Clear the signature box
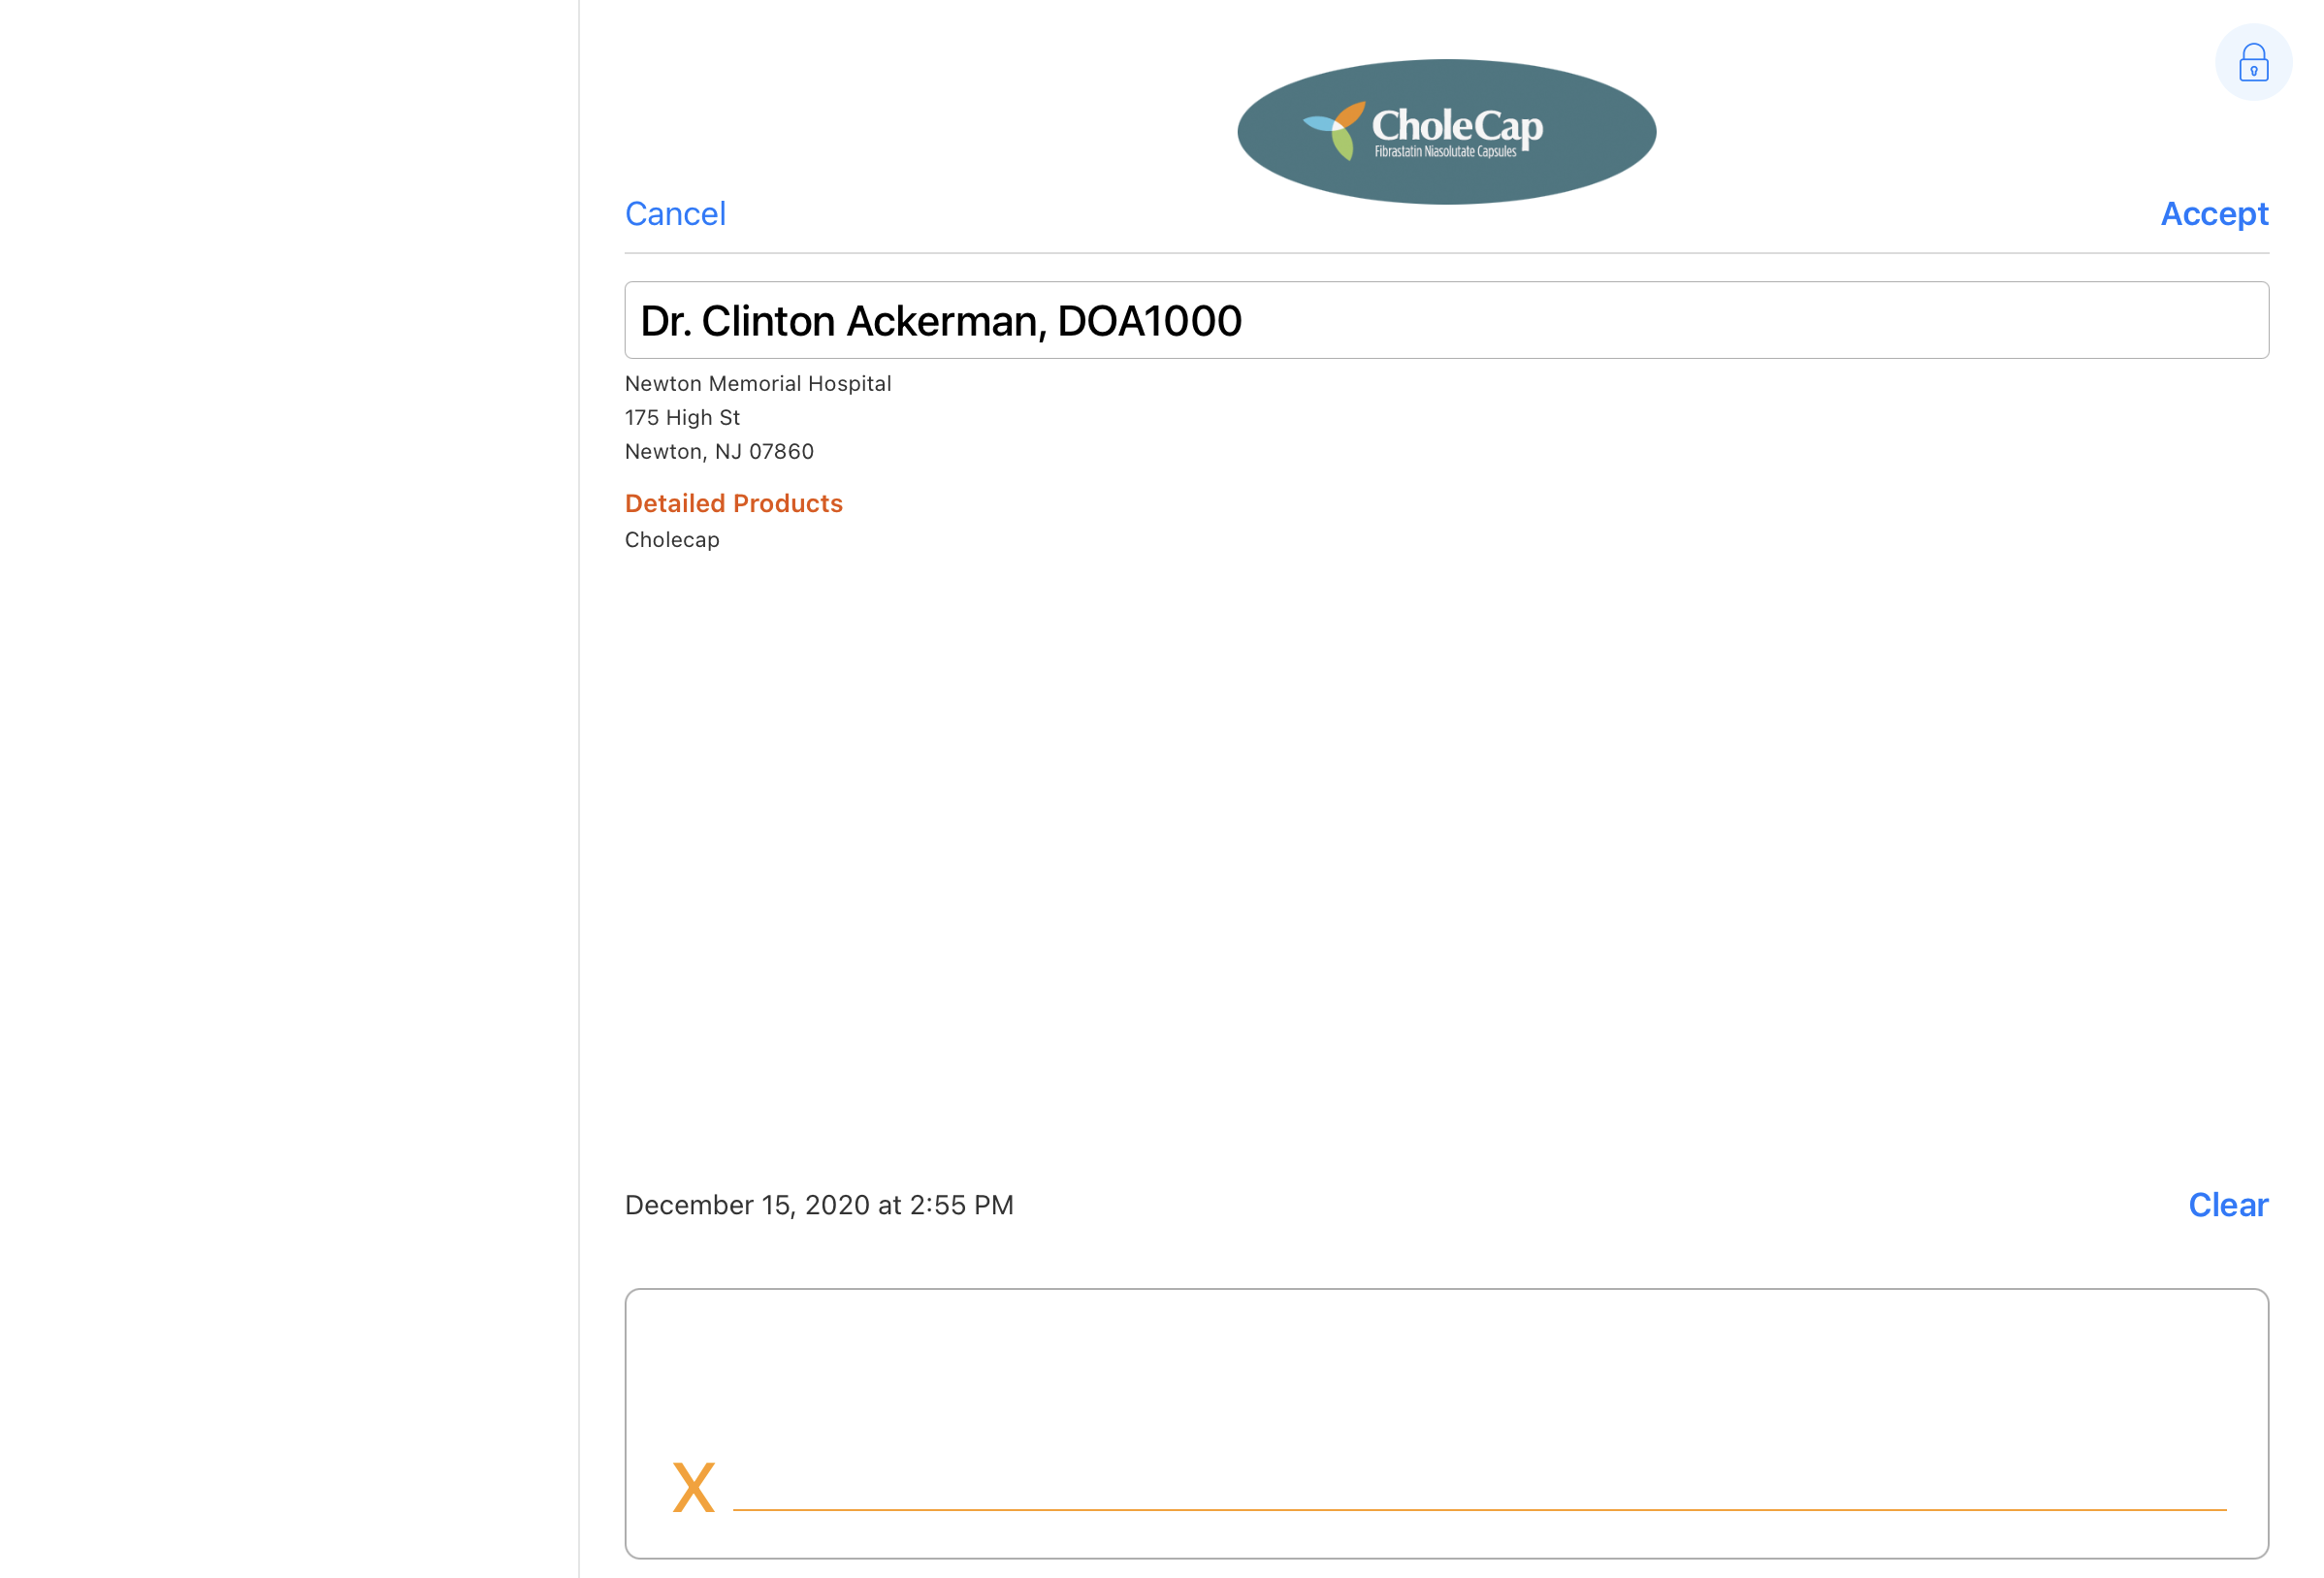This screenshot has height=1578, width=2324. tap(2227, 1205)
